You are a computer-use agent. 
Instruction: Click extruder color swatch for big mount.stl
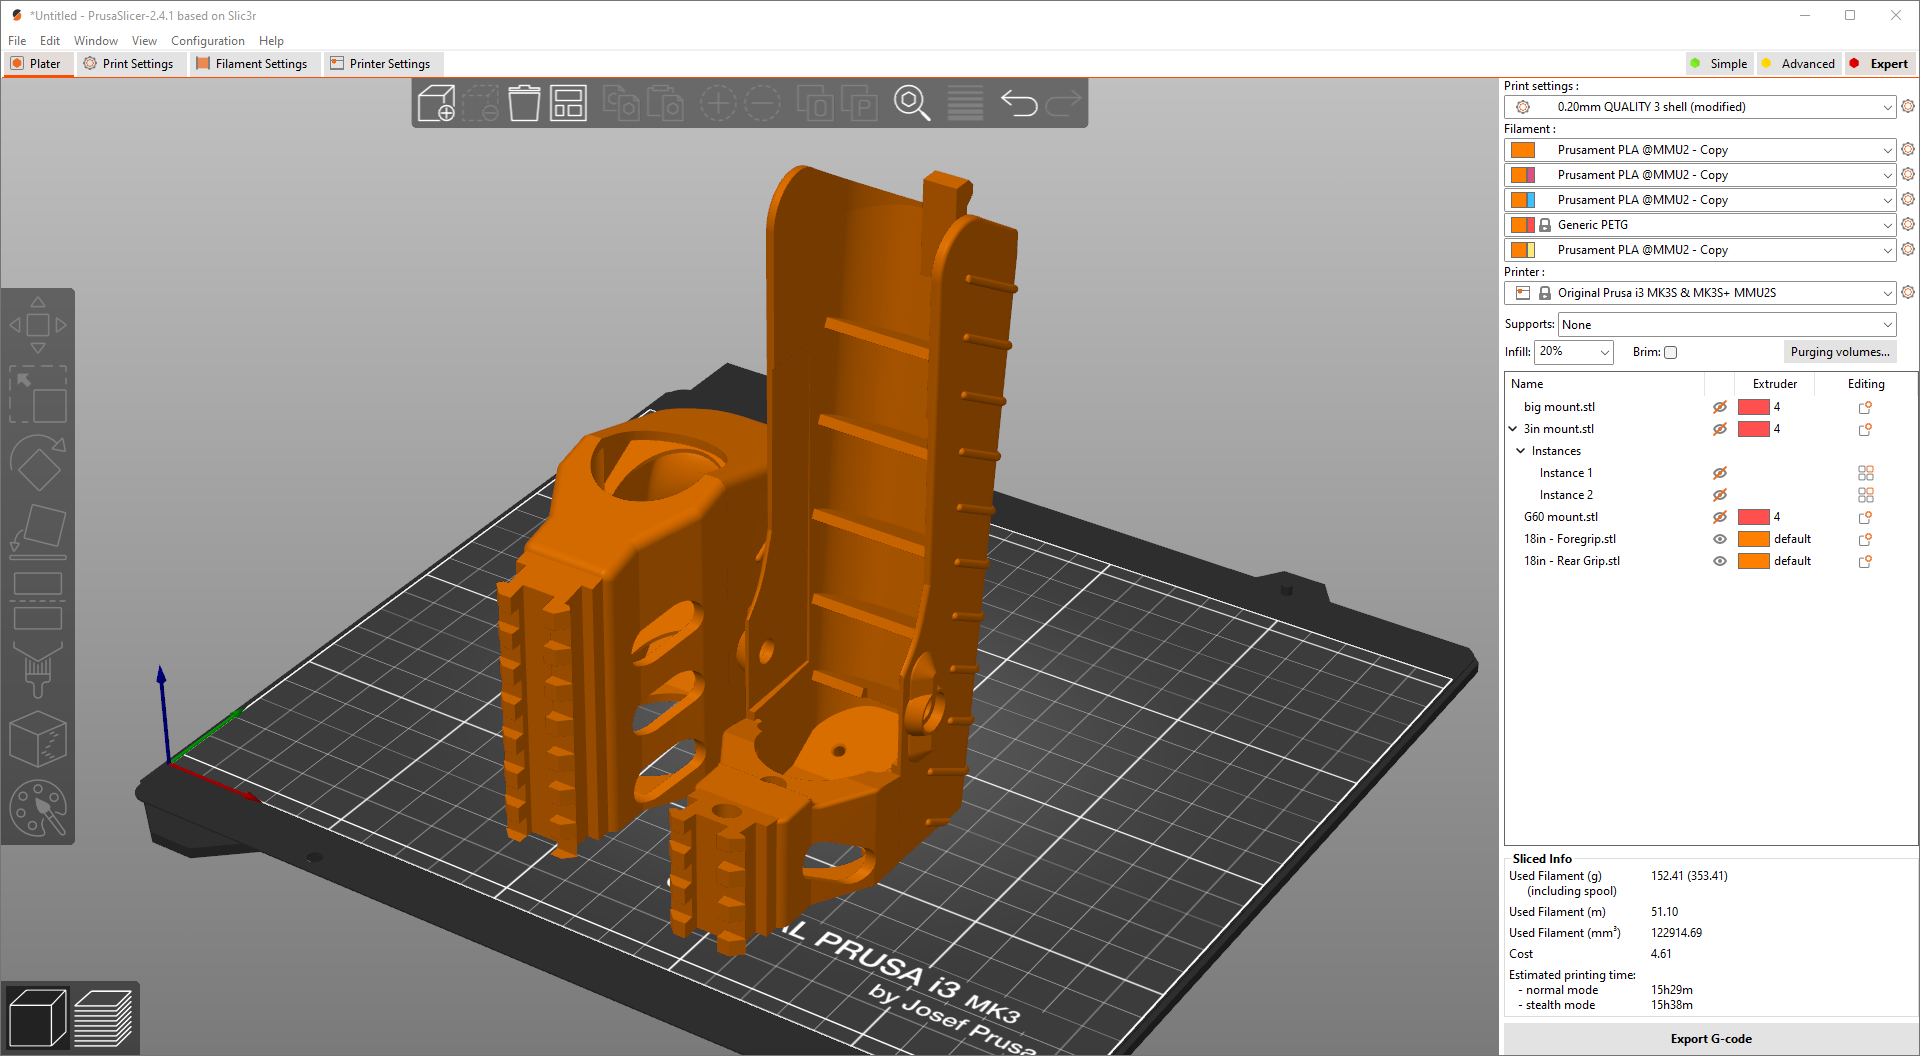(x=1754, y=407)
